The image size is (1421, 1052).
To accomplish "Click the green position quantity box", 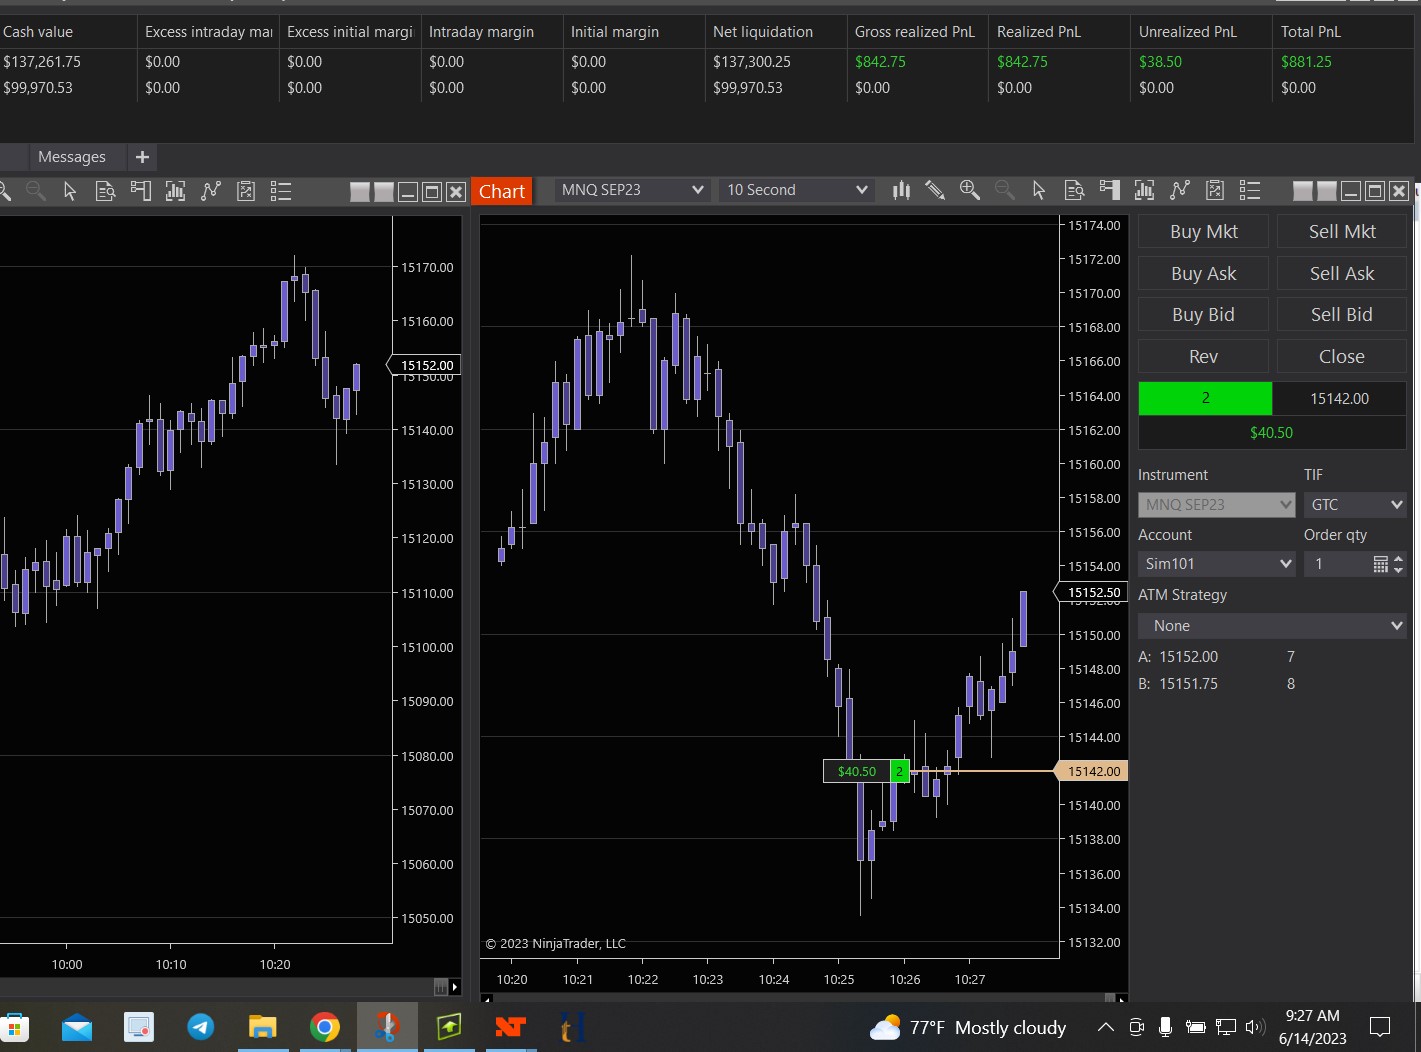I will click(1205, 398).
